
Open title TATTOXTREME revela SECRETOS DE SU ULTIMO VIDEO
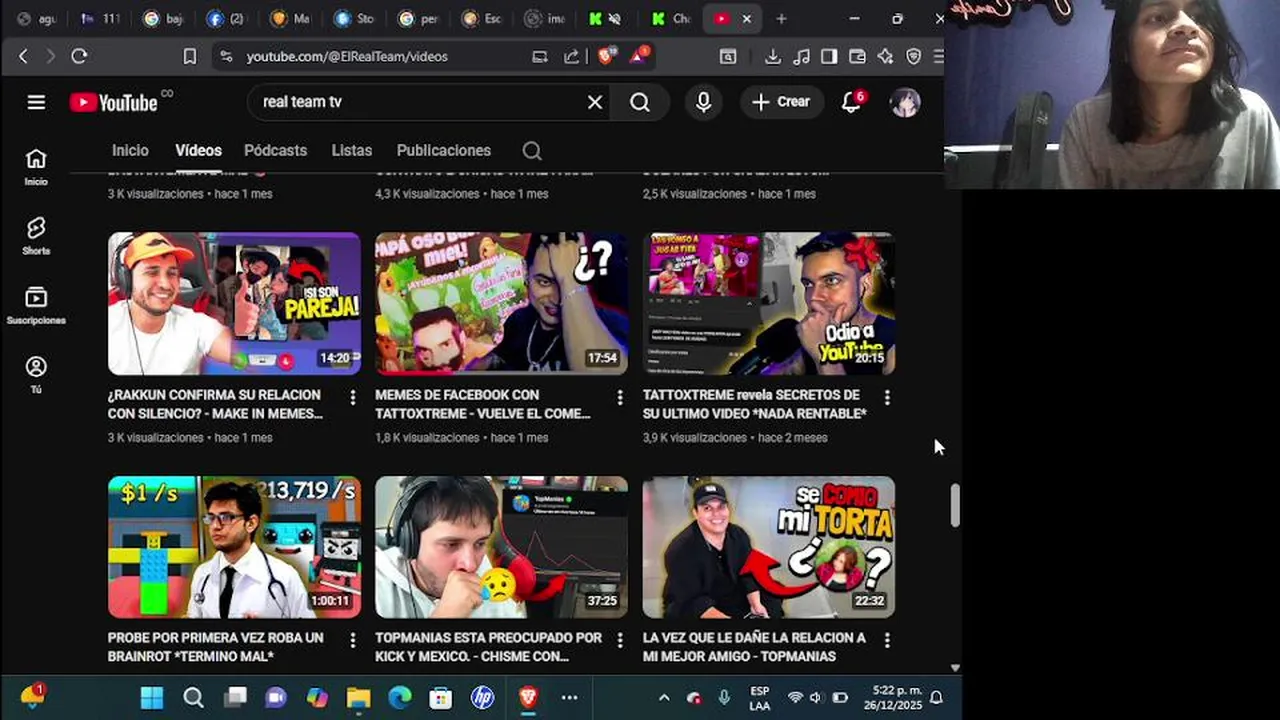point(755,404)
